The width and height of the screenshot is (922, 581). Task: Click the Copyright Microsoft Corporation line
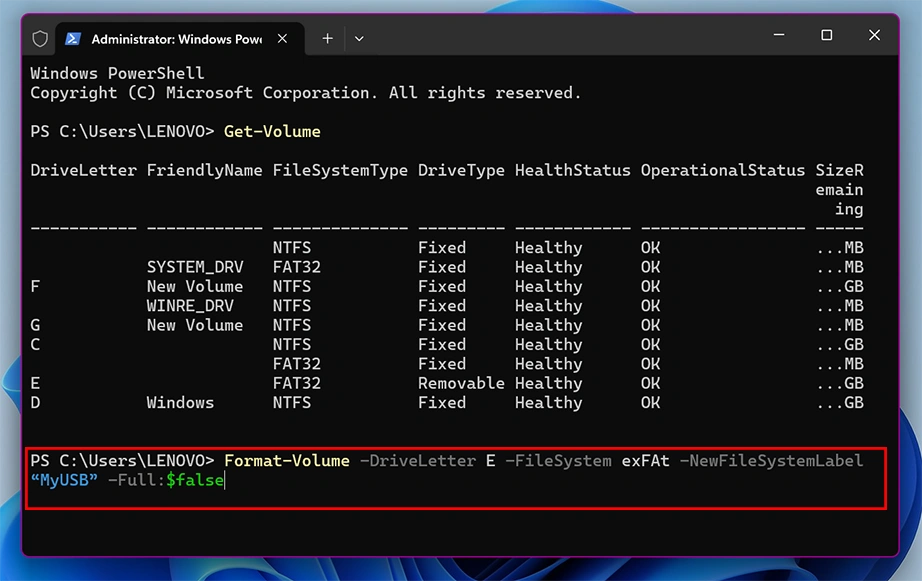[306, 93]
